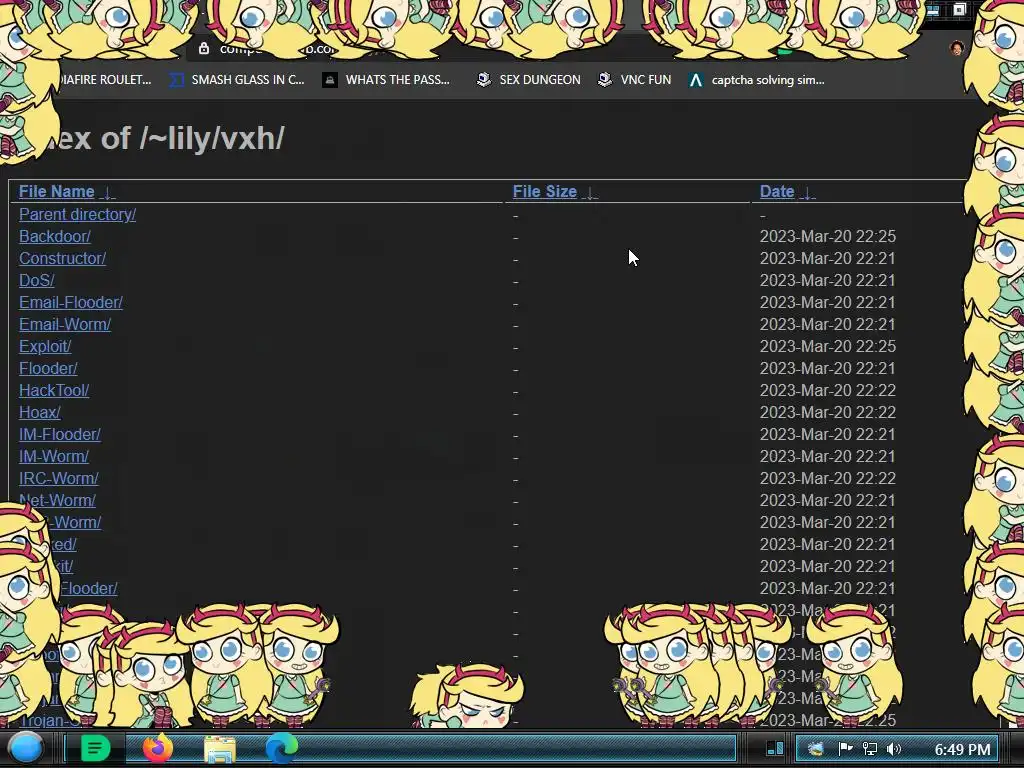Open the browser profile avatar

[957, 48]
